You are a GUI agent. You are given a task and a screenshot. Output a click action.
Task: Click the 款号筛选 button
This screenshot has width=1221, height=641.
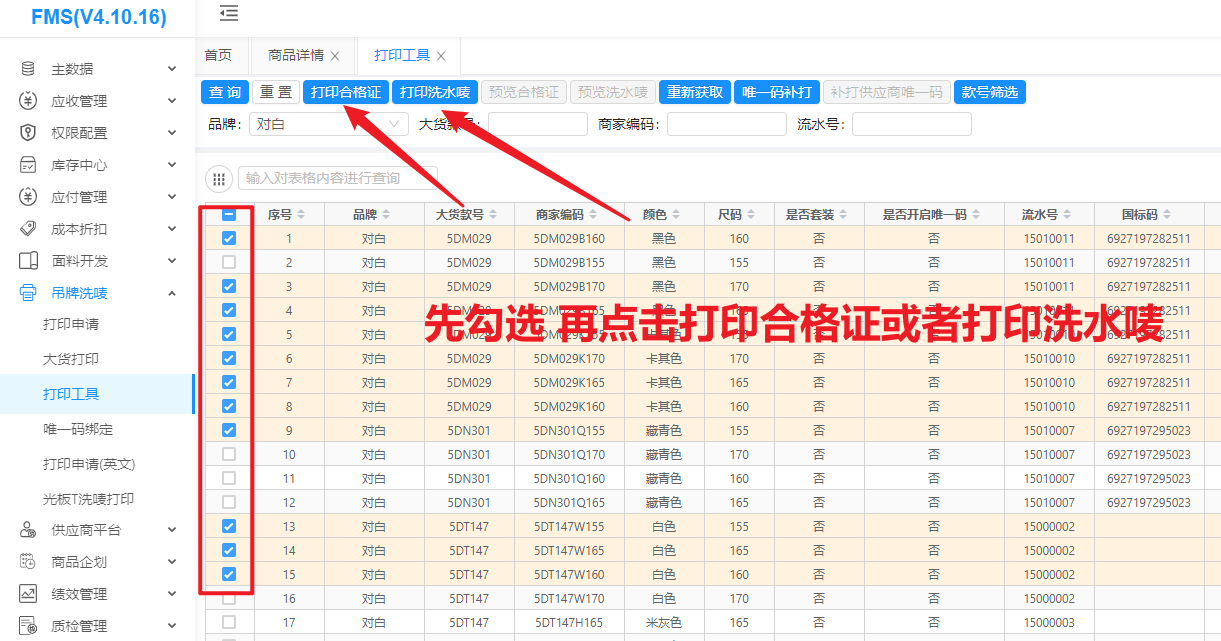(x=989, y=92)
